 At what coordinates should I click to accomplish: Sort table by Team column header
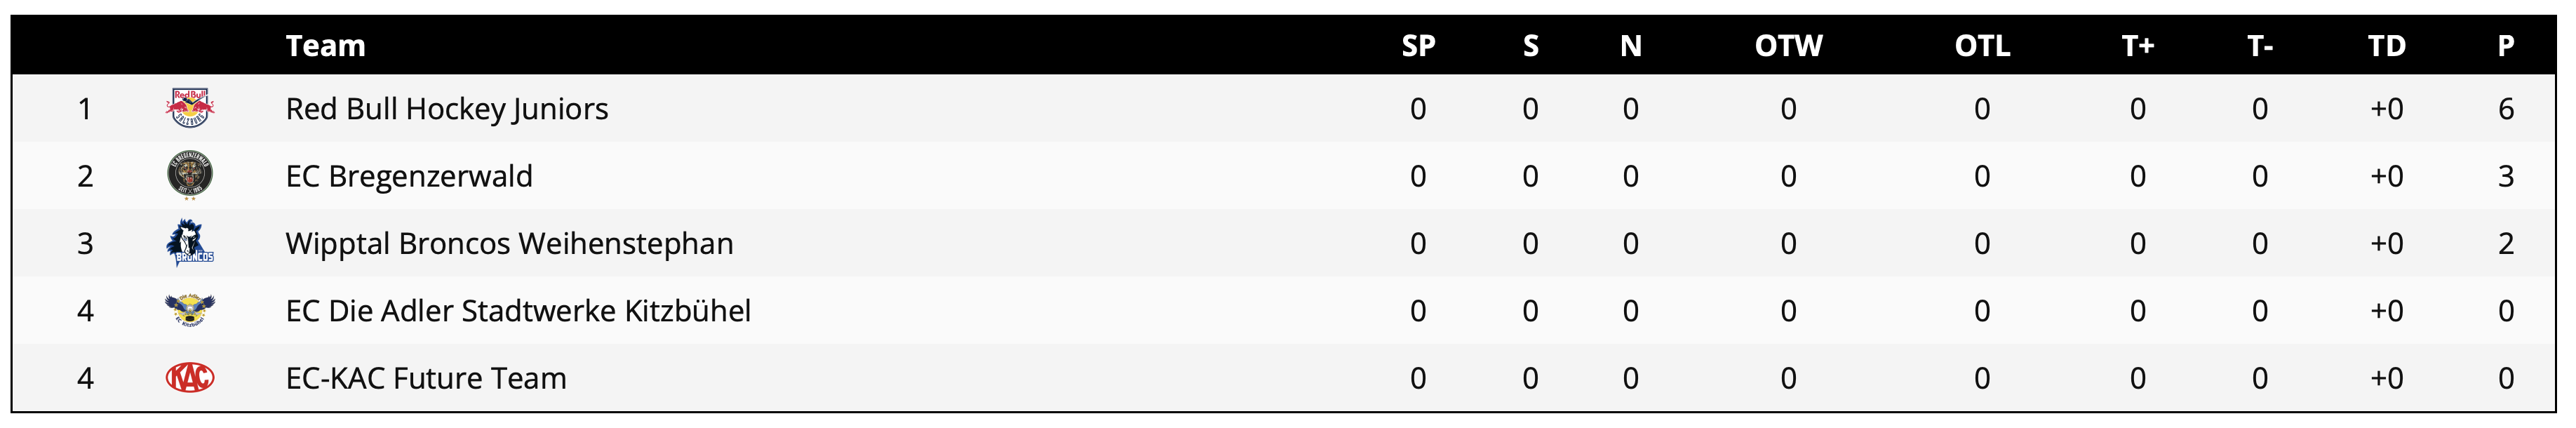click(x=325, y=46)
